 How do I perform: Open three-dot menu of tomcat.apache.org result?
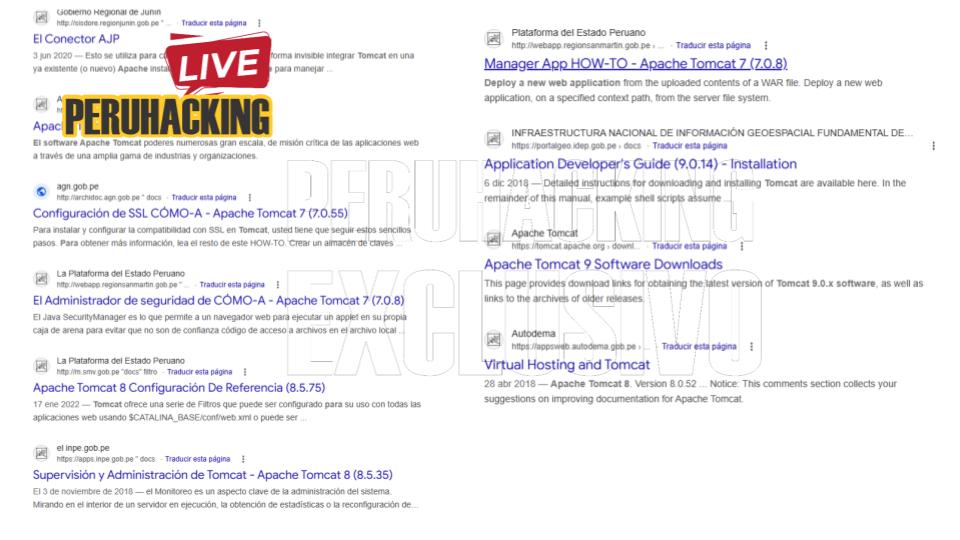(x=741, y=246)
